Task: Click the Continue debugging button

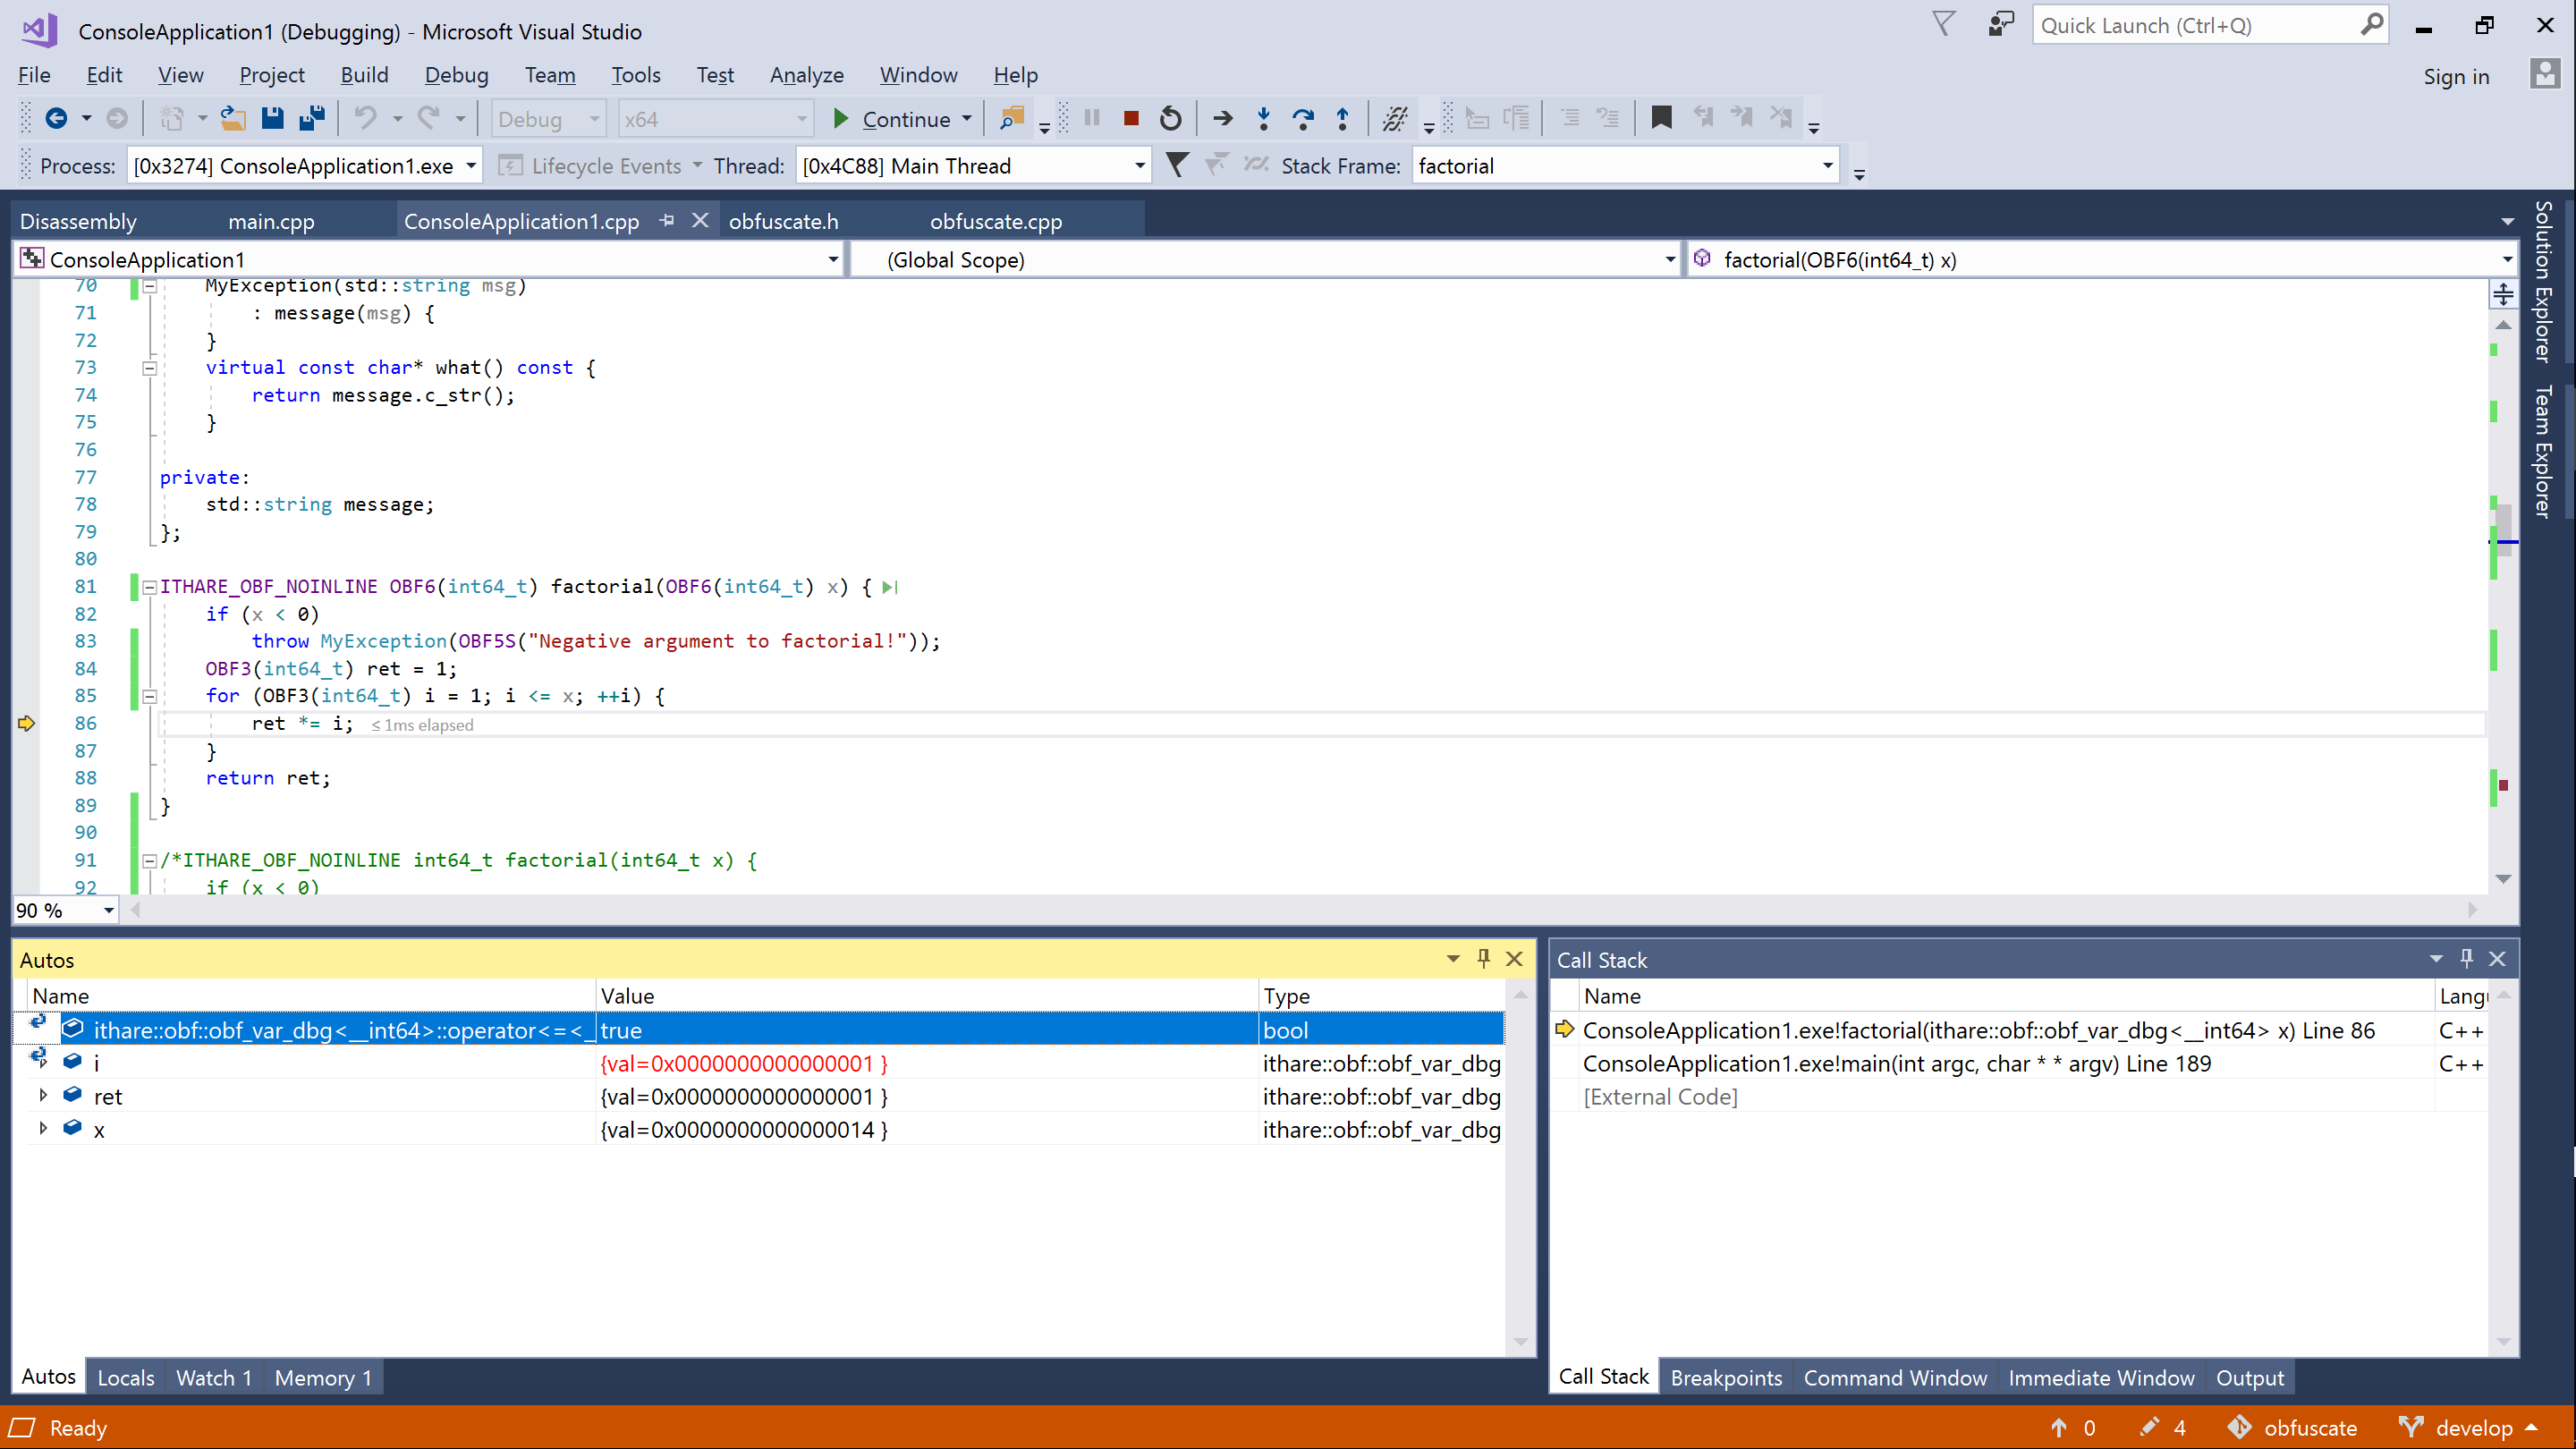Action: (892, 119)
